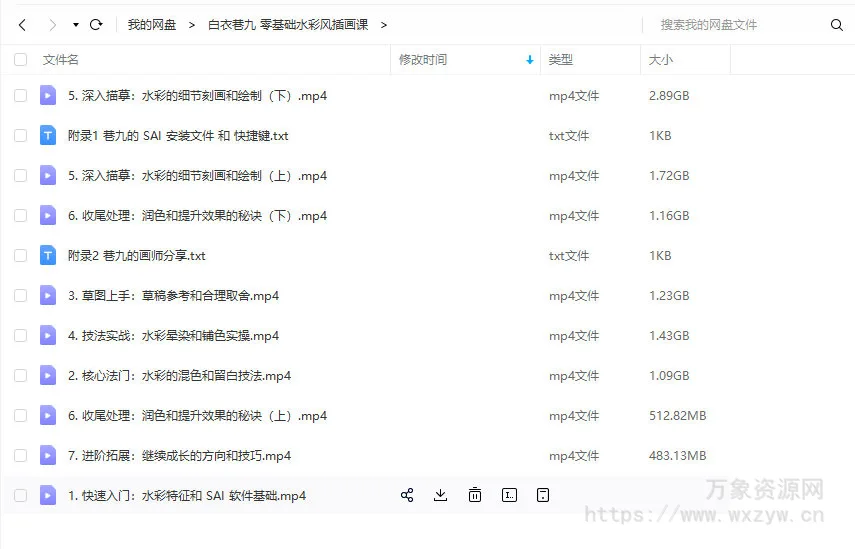Click the blue sort arrow beside 修改时间
Viewport: 855px width, 549px height.
coord(529,60)
